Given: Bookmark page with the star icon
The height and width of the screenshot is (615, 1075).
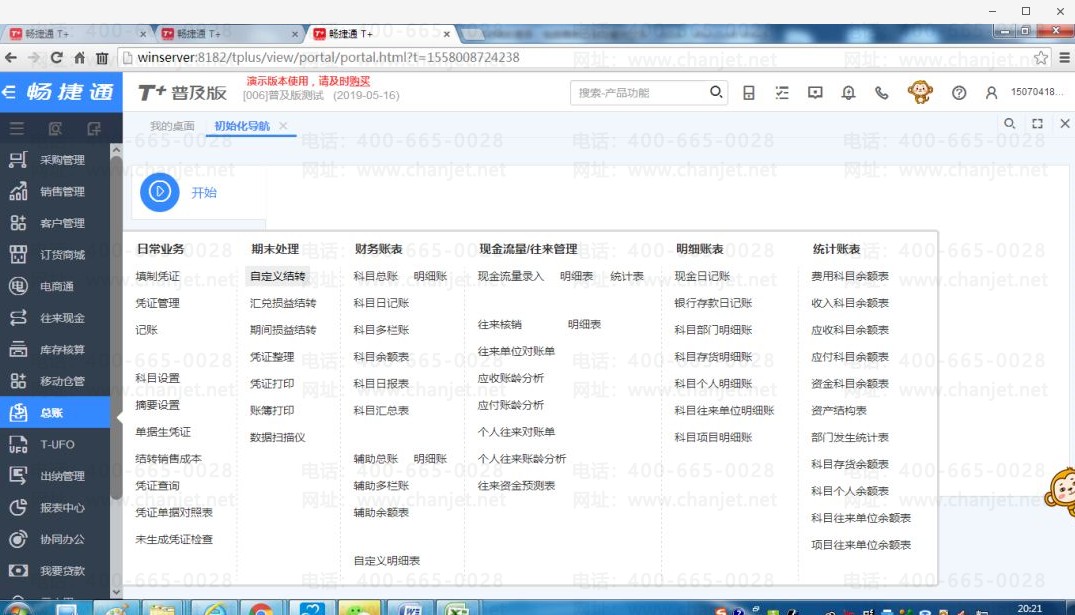Looking at the screenshot, I should pyautogui.click(x=1041, y=58).
